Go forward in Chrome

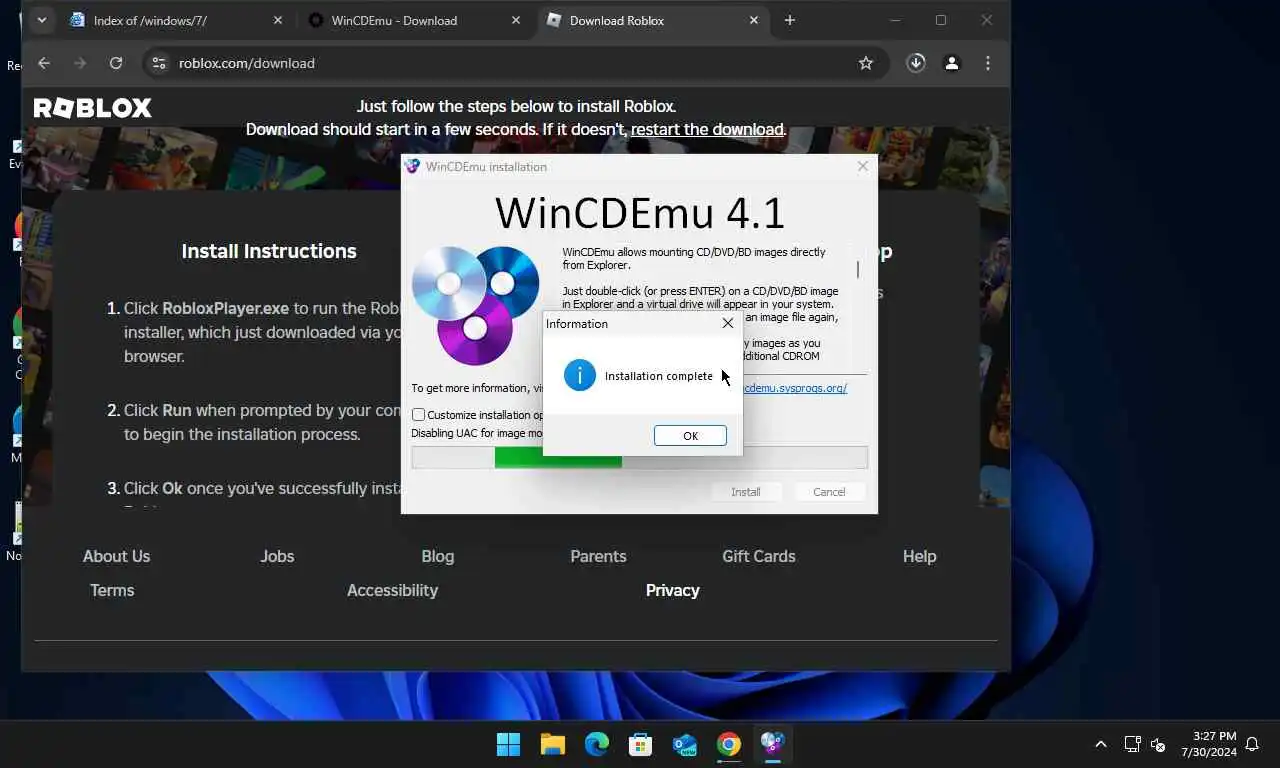[x=80, y=63]
